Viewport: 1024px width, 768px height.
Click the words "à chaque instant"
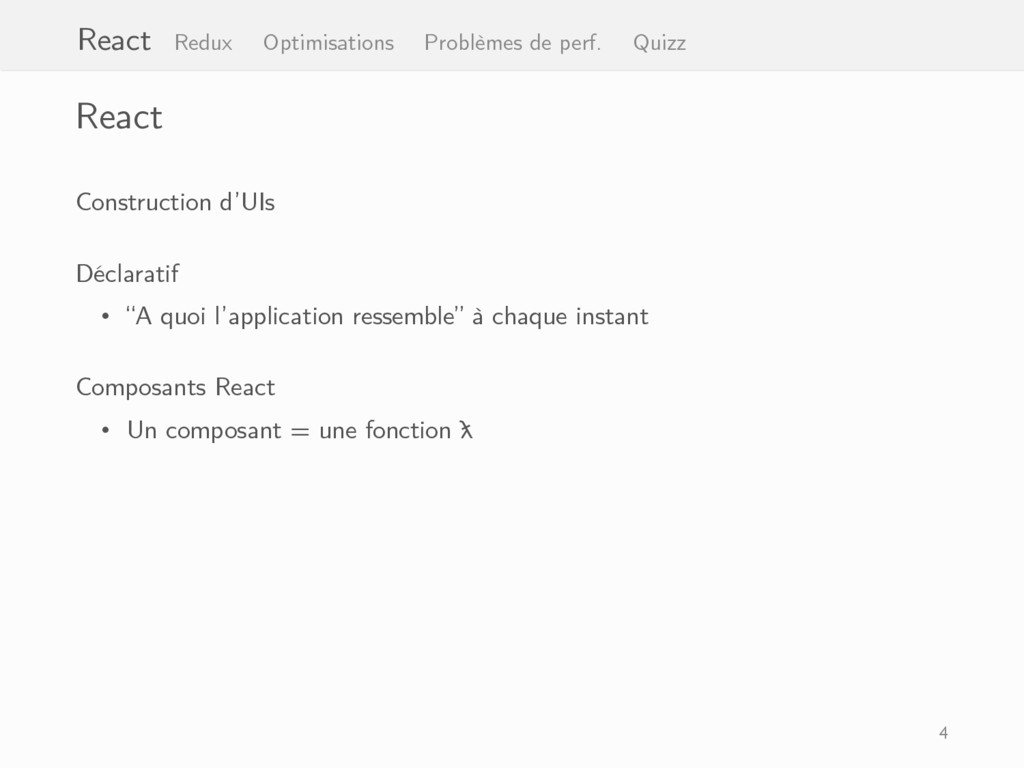pyautogui.click(x=560, y=317)
